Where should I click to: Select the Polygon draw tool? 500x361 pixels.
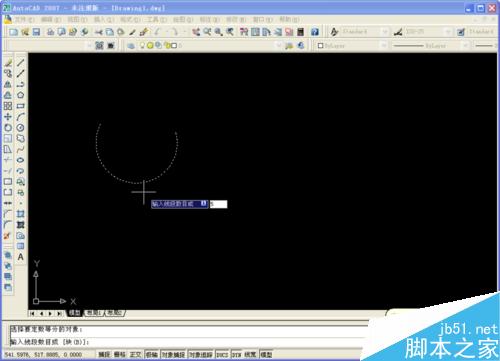21,95
